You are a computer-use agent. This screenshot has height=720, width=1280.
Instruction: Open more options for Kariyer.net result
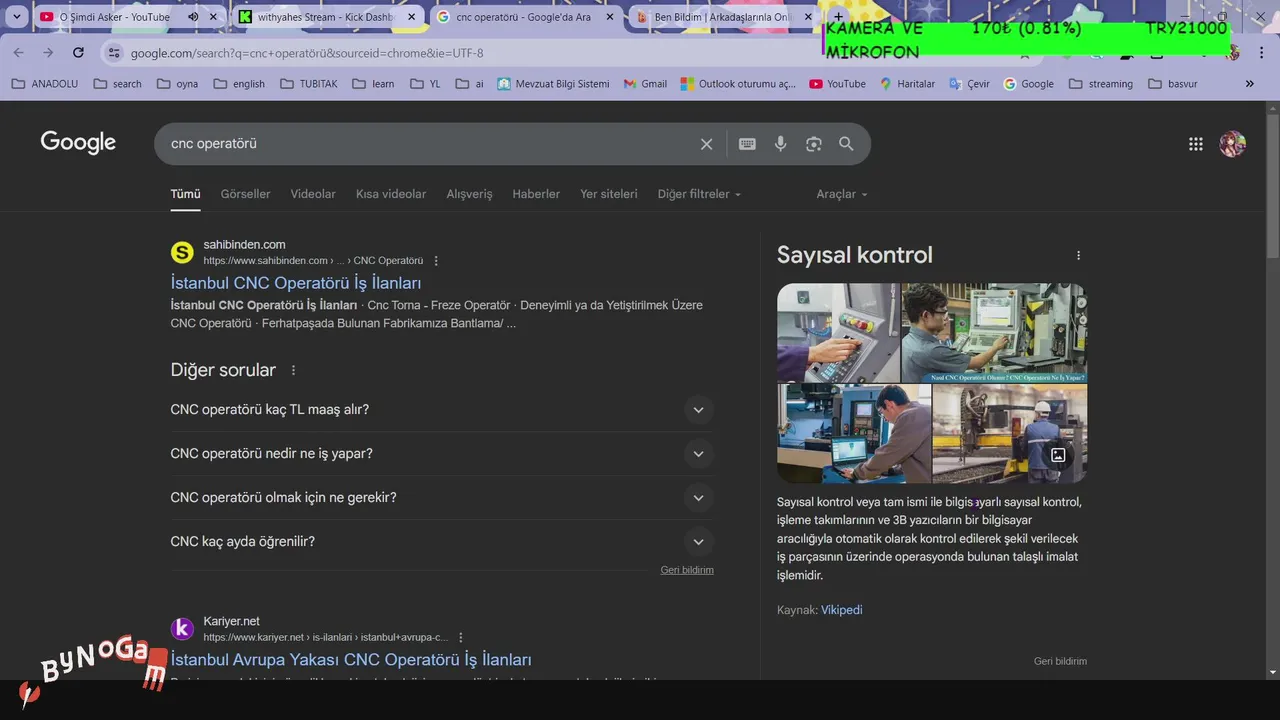pos(461,637)
